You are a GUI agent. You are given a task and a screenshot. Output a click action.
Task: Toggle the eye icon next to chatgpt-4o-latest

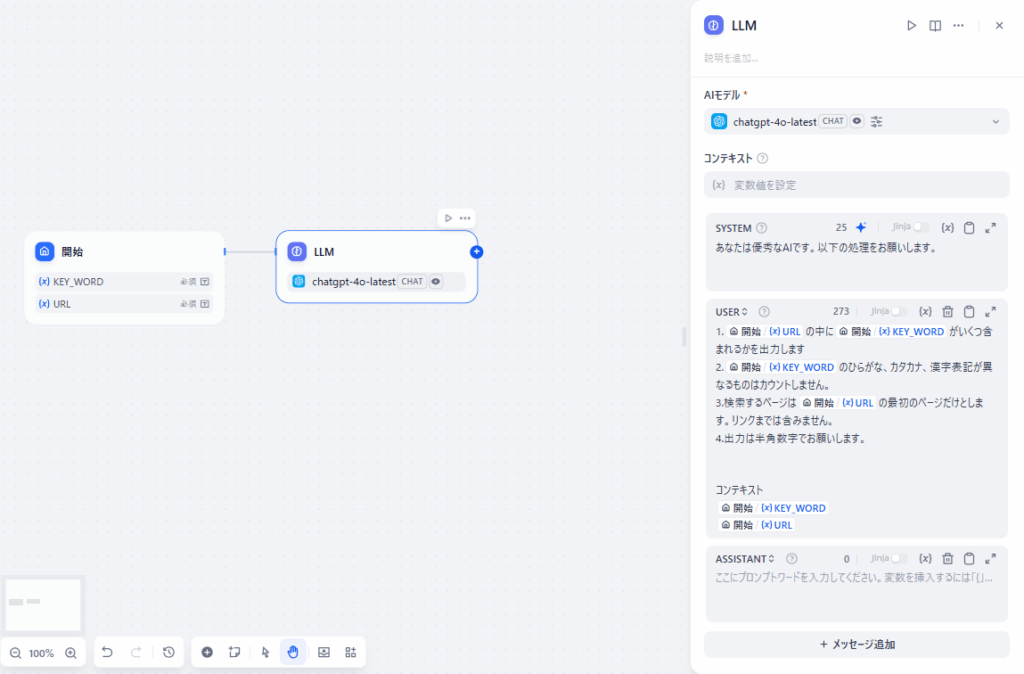click(x=856, y=121)
